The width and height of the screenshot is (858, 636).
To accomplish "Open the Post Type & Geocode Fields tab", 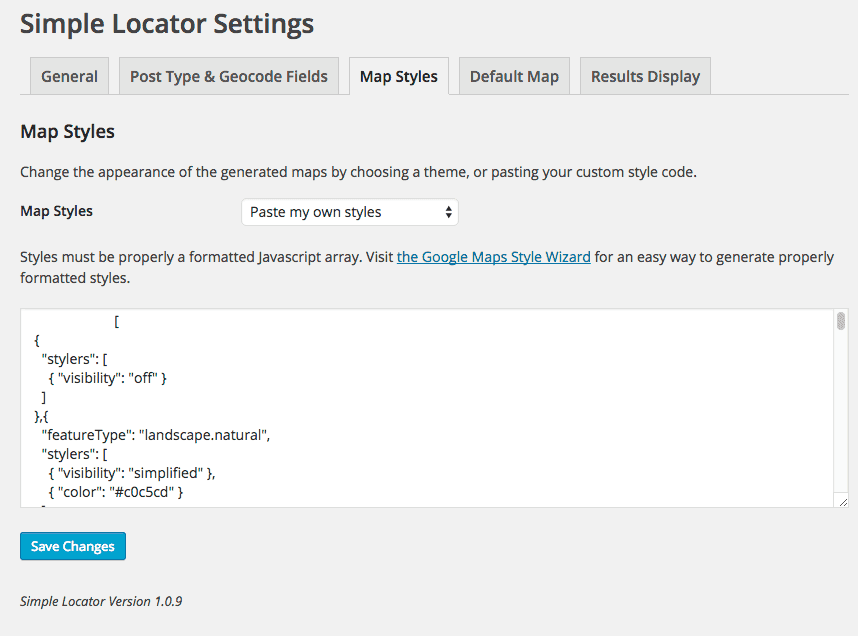I will pos(229,76).
